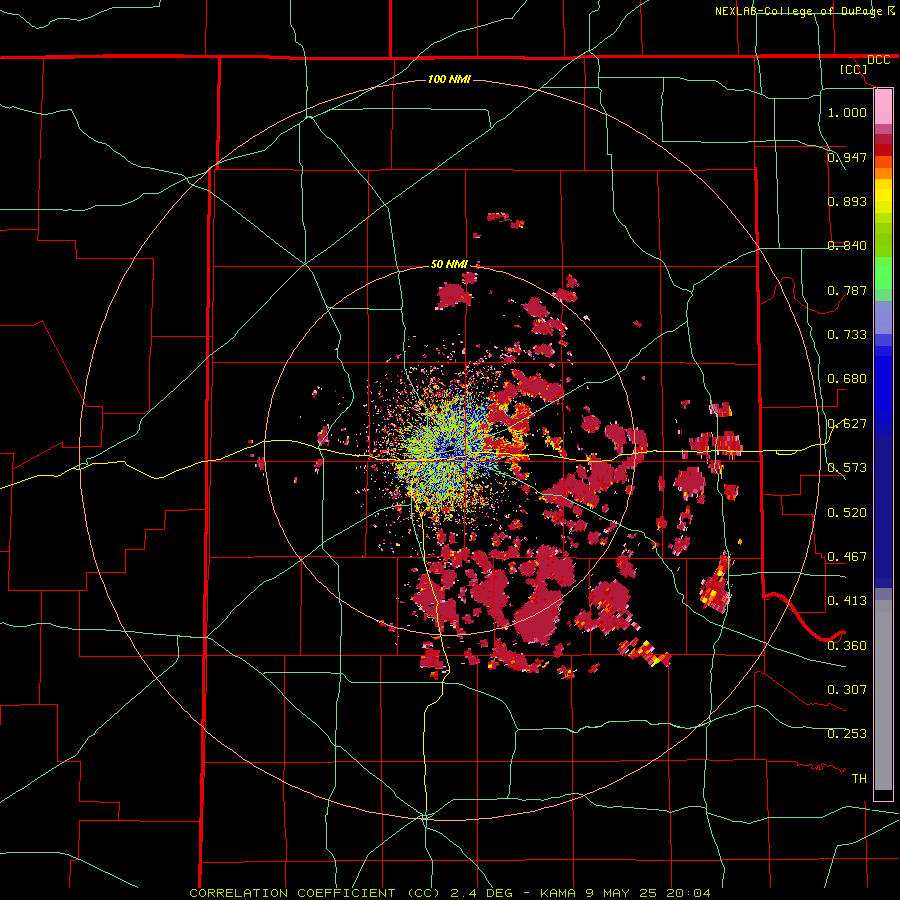Click the 0.787 legend value
Viewport: 900px width, 900px height.
(x=847, y=290)
